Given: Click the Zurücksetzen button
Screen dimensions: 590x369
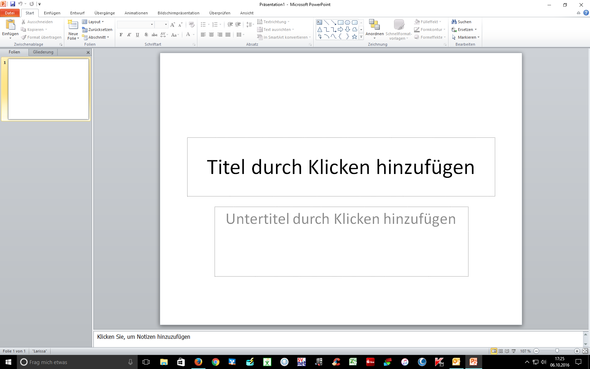Looking at the screenshot, I should pyautogui.click(x=97, y=29).
